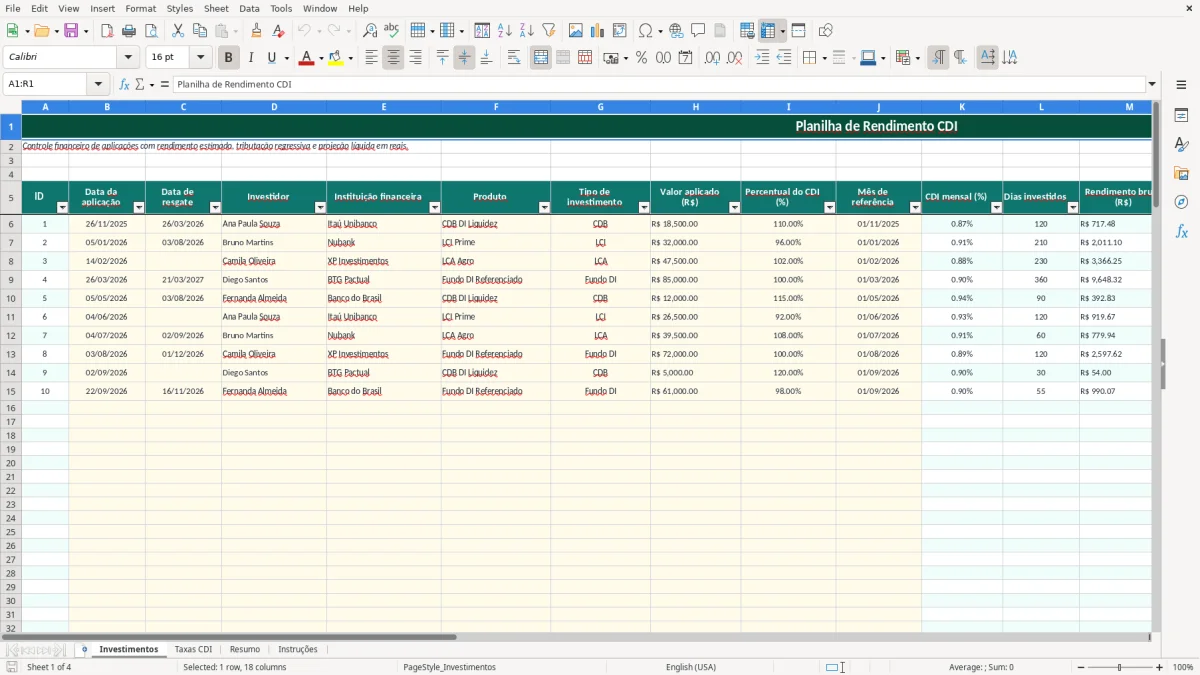Open the Tools menu
The image size is (1200, 675).
click(281, 8)
